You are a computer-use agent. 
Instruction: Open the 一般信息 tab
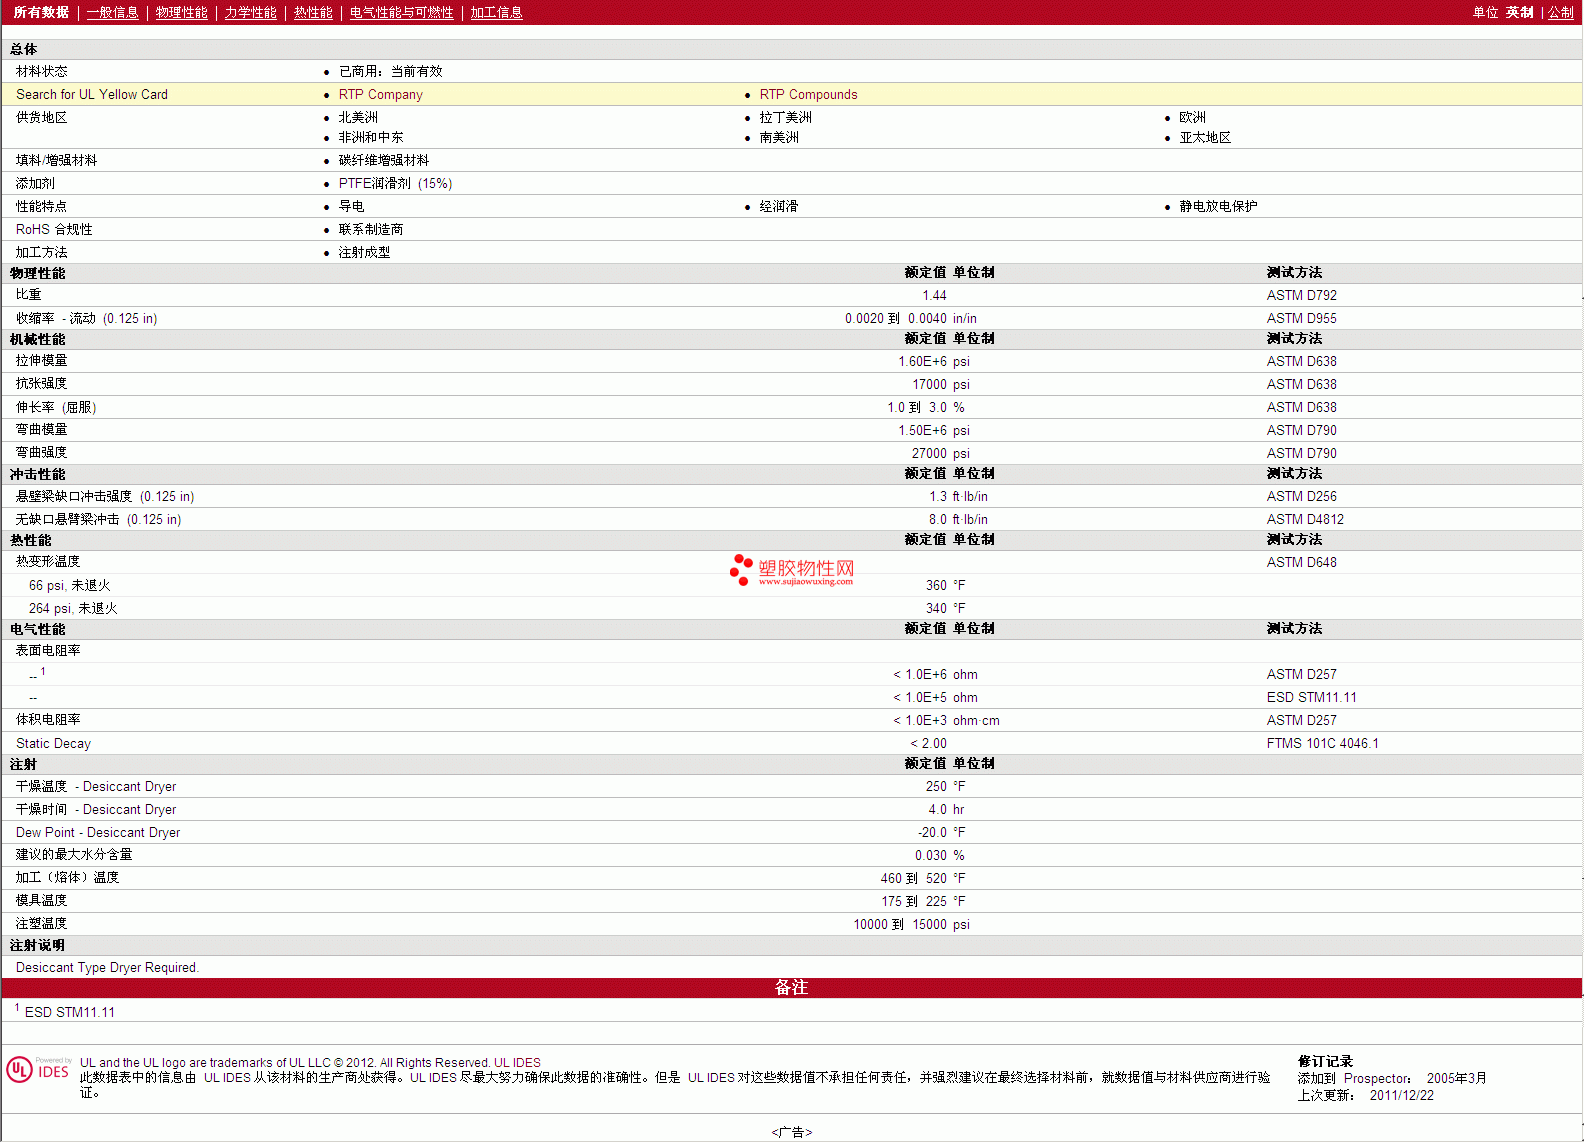(x=112, y=12)
